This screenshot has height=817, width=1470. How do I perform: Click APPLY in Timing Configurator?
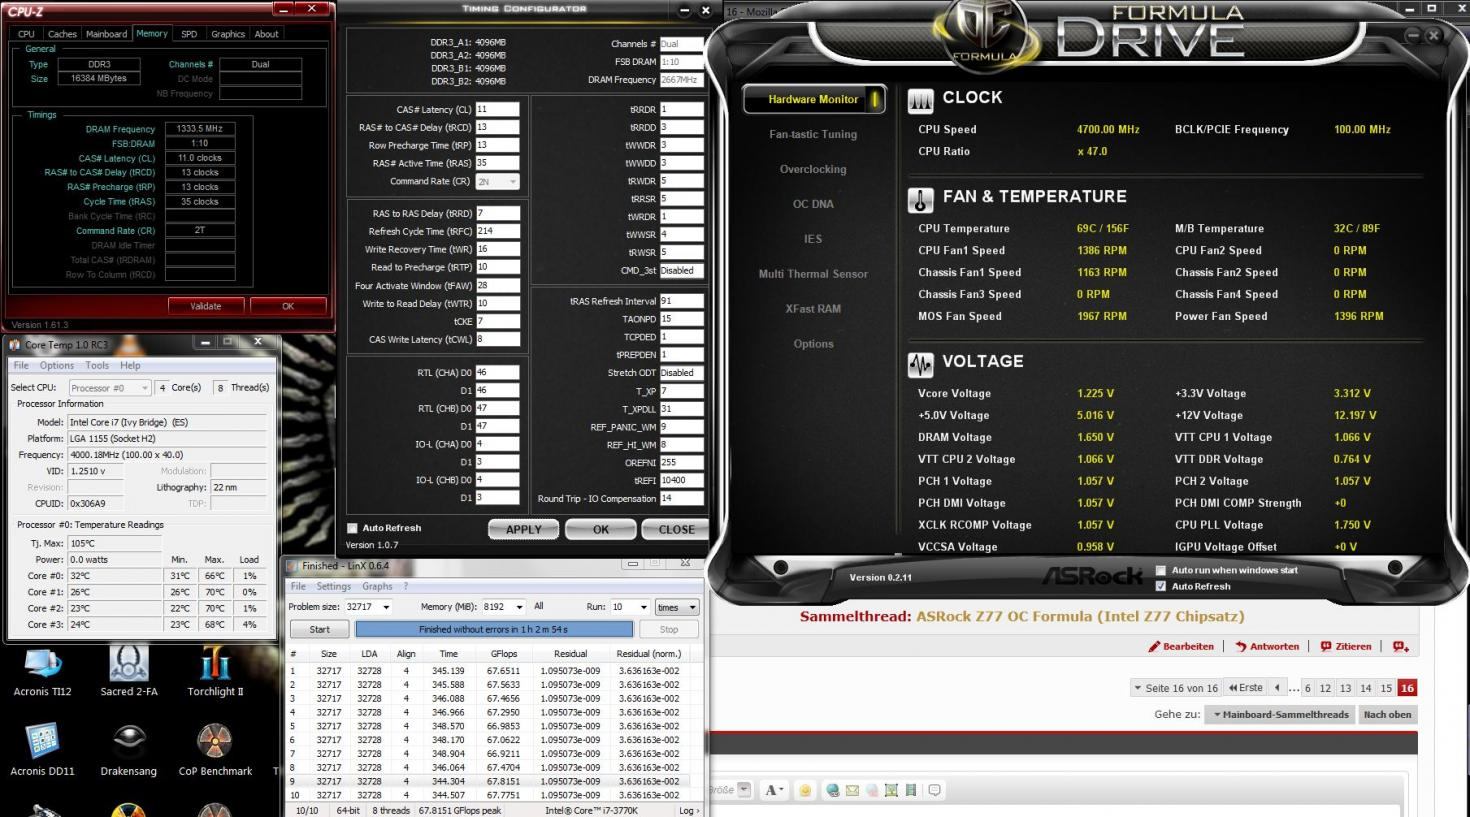pyautogui.click(x=524, y=530)
